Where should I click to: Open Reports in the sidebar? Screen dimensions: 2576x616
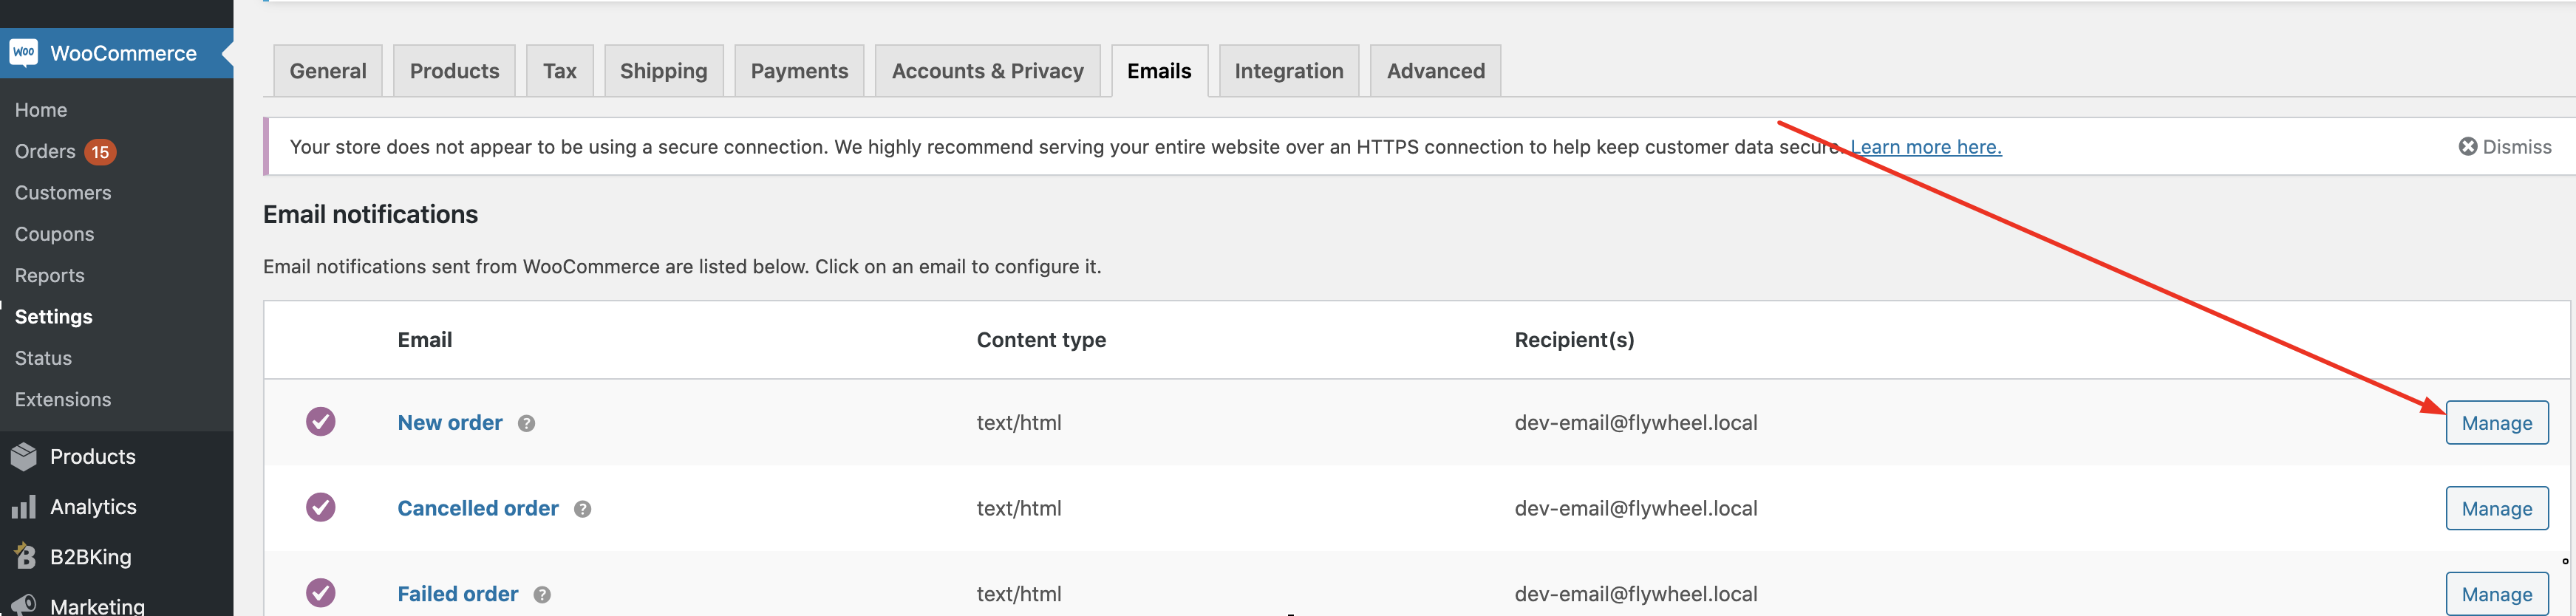tap(49, 276)
